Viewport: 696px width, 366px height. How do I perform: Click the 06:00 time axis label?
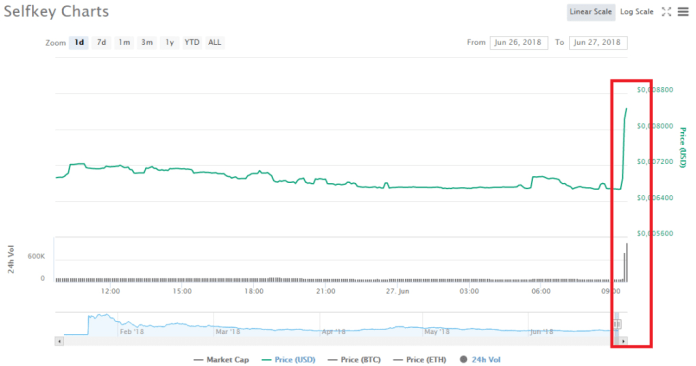coord(541,291)
